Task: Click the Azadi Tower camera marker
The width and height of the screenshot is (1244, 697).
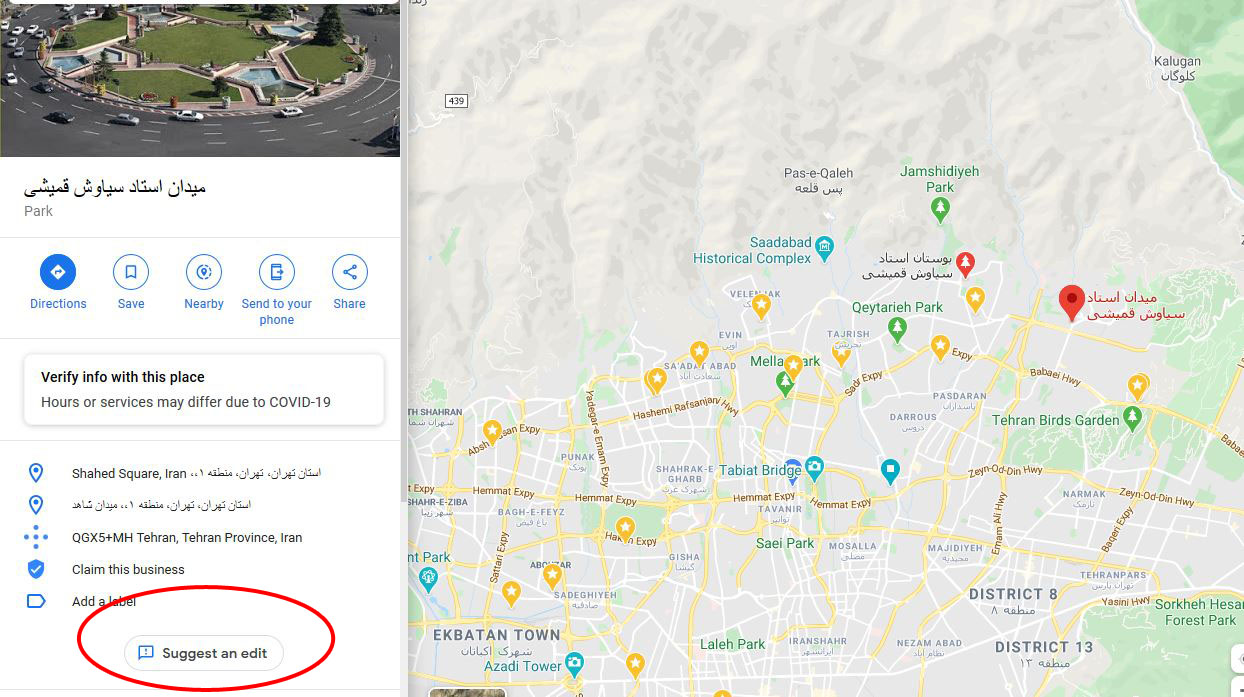Action: point(574,662)
